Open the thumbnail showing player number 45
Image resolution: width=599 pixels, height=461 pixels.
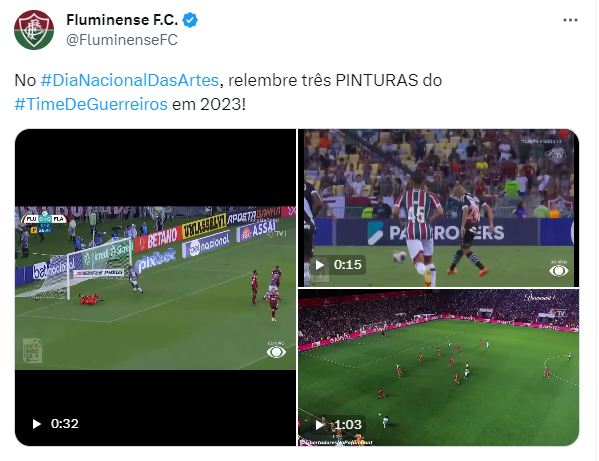coord(439,208)
